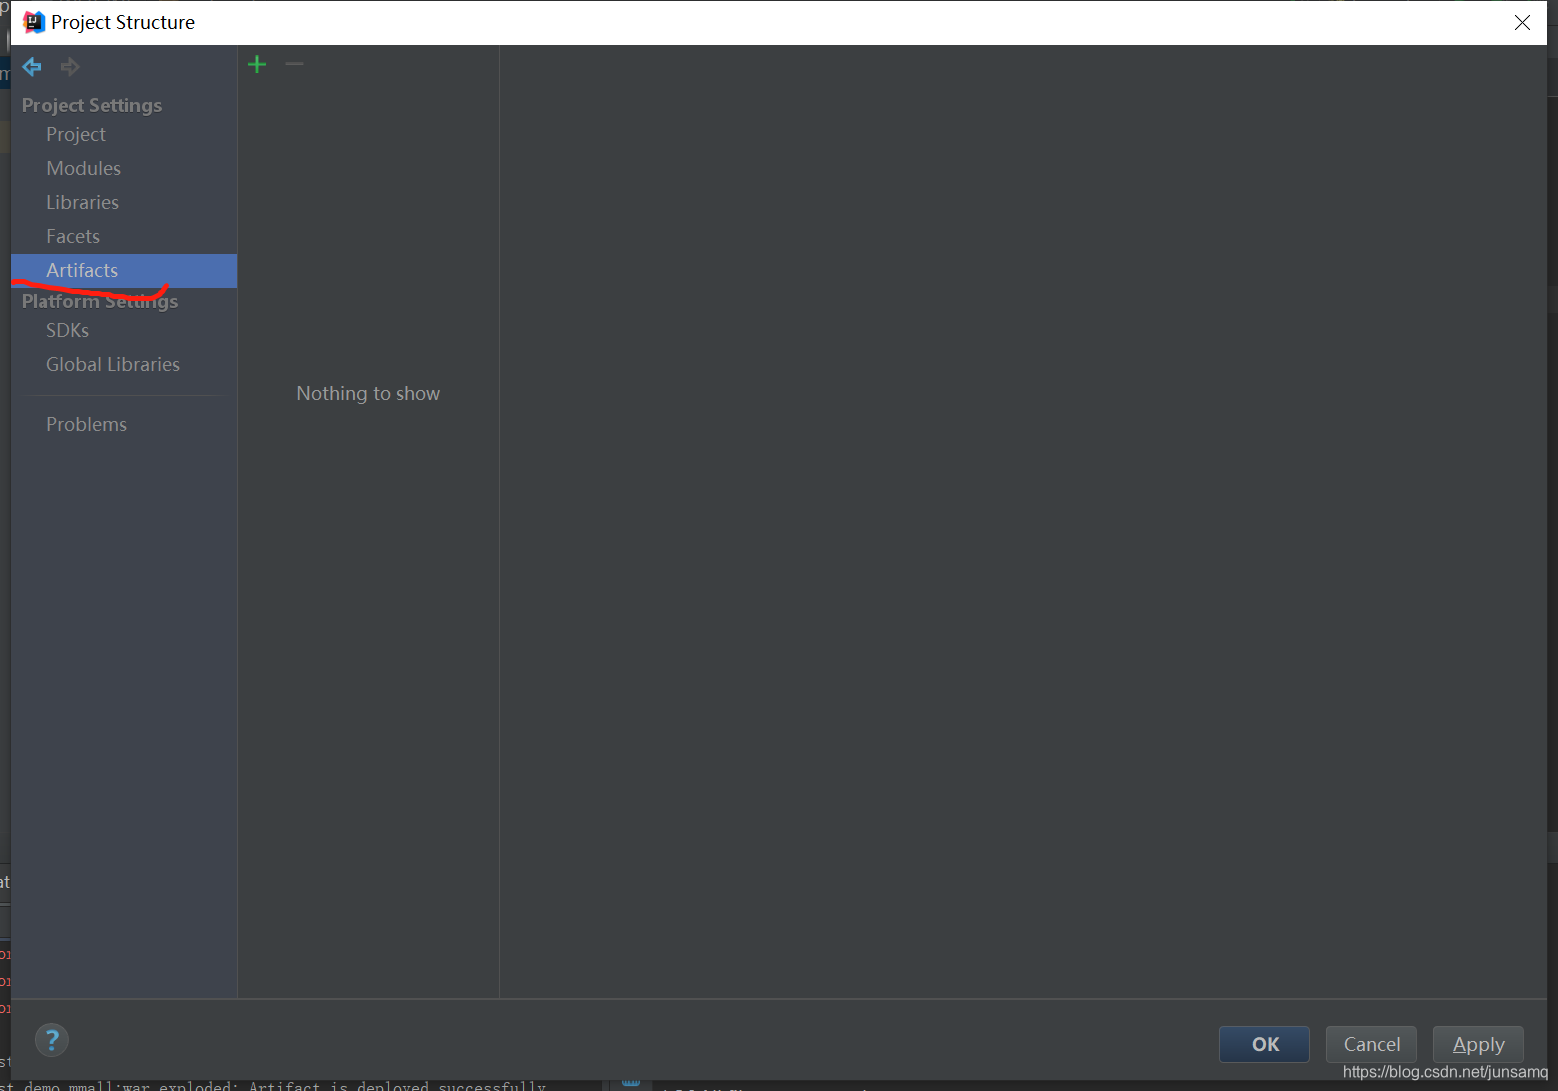Show the Problems page
This screenshot has width=1558, height=1091.
click(124, 424)
